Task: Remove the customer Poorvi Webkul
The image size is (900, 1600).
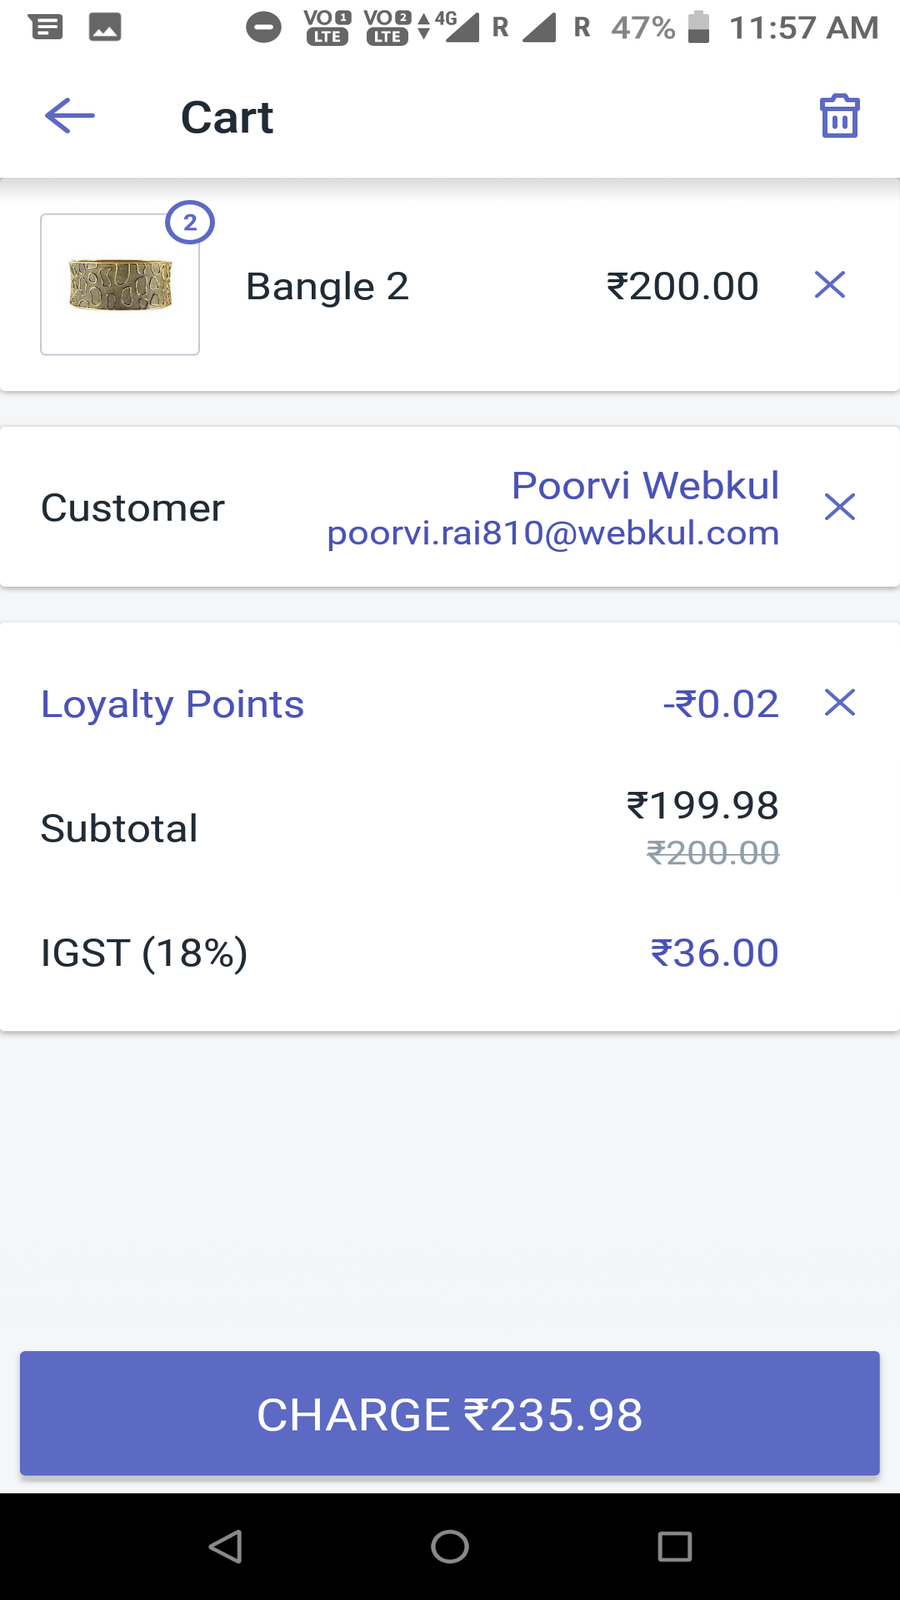Action: (839, 507)
